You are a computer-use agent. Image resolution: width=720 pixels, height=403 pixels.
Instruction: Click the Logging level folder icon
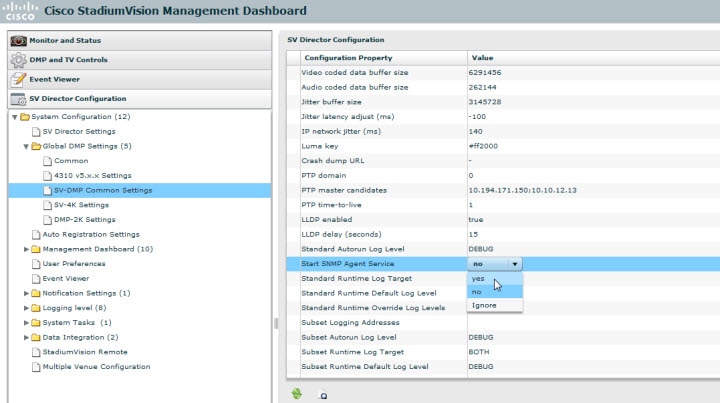[x=36, y=308]
